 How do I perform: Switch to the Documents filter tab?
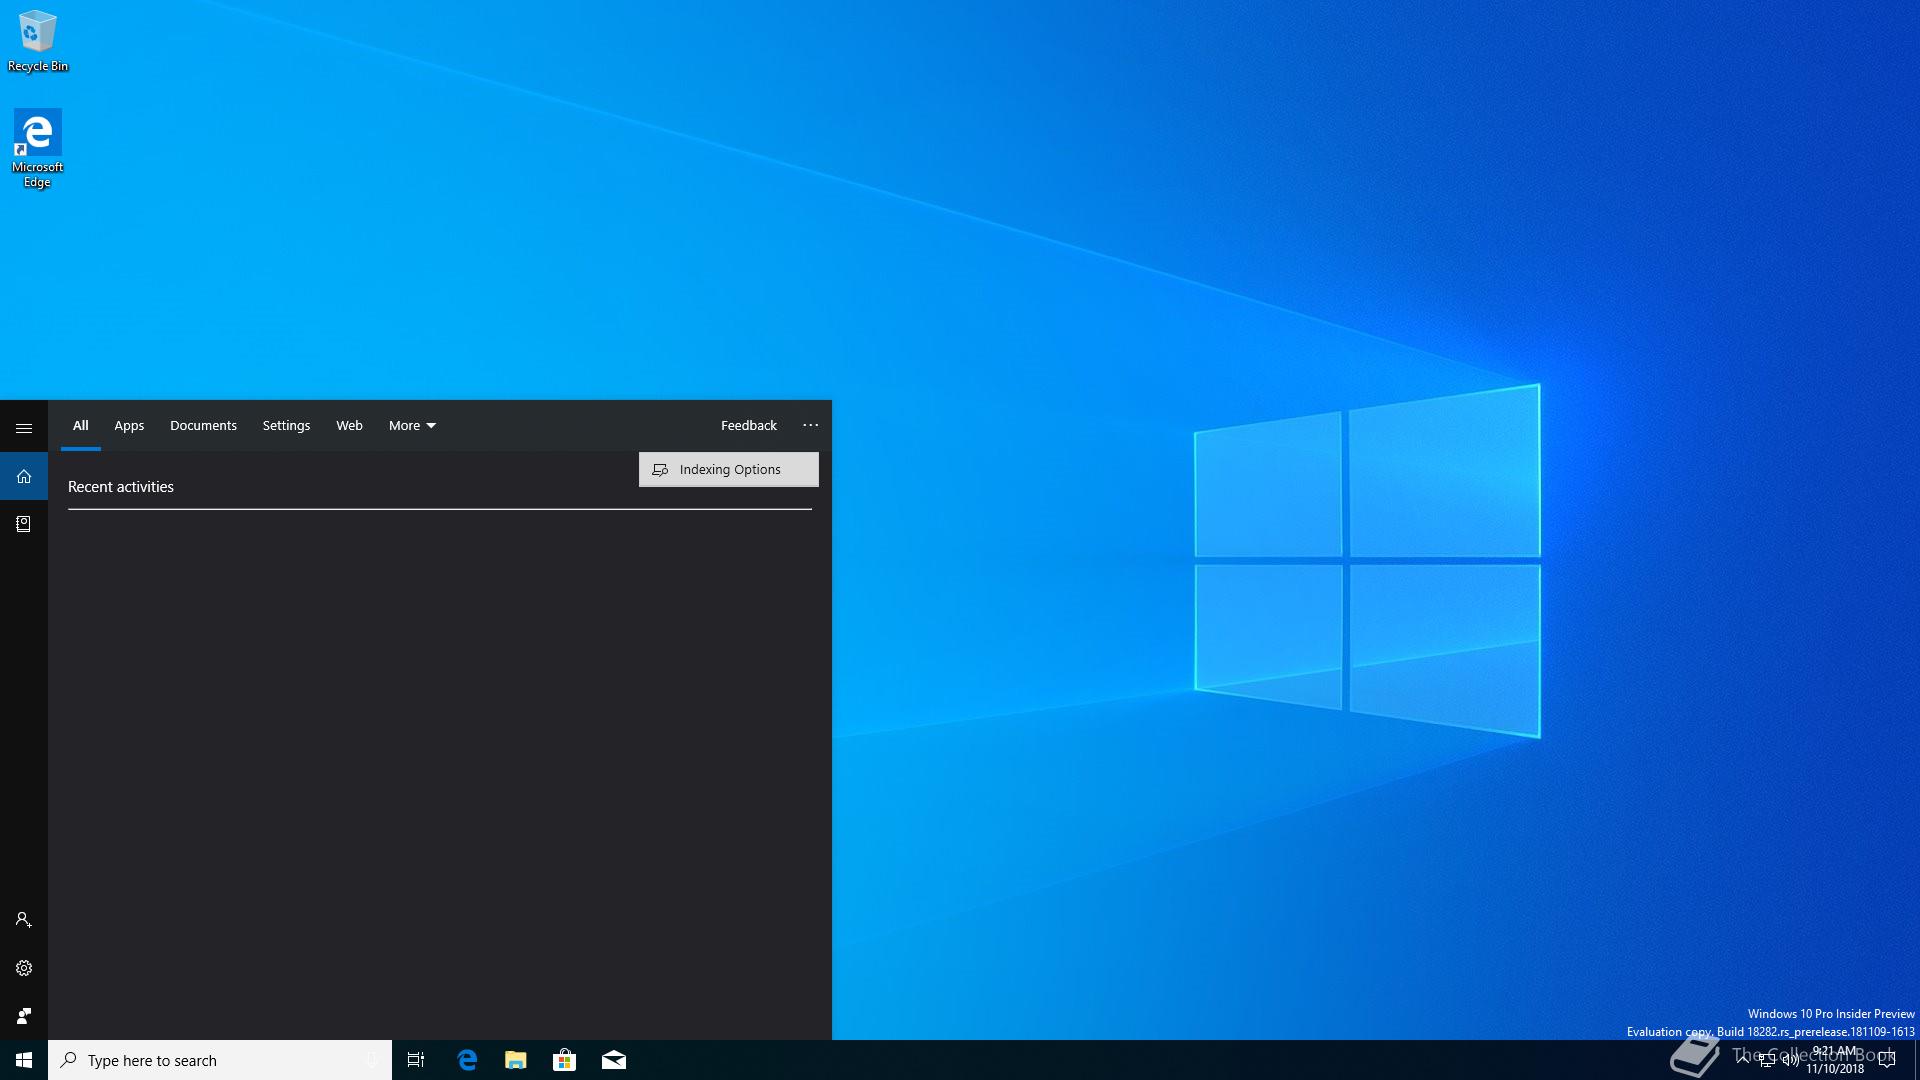(203, 425)
